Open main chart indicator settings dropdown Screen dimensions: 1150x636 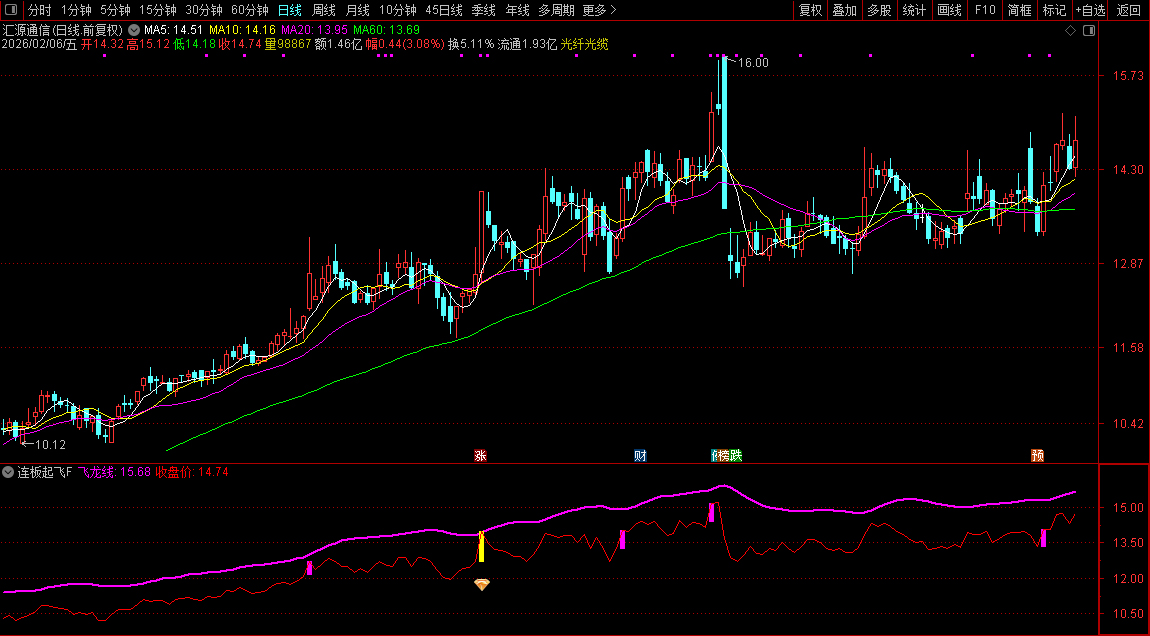134,30
